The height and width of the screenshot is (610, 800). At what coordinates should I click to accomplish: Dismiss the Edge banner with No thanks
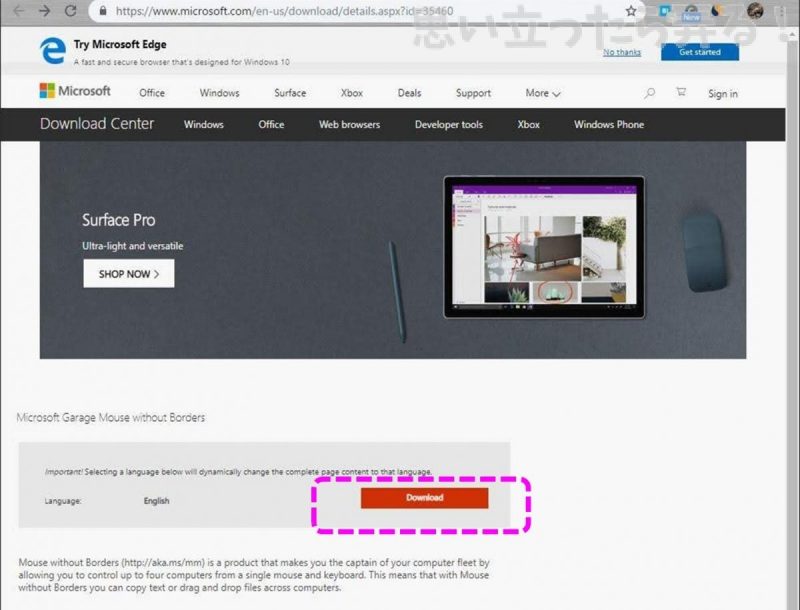[x=622, y=52]
